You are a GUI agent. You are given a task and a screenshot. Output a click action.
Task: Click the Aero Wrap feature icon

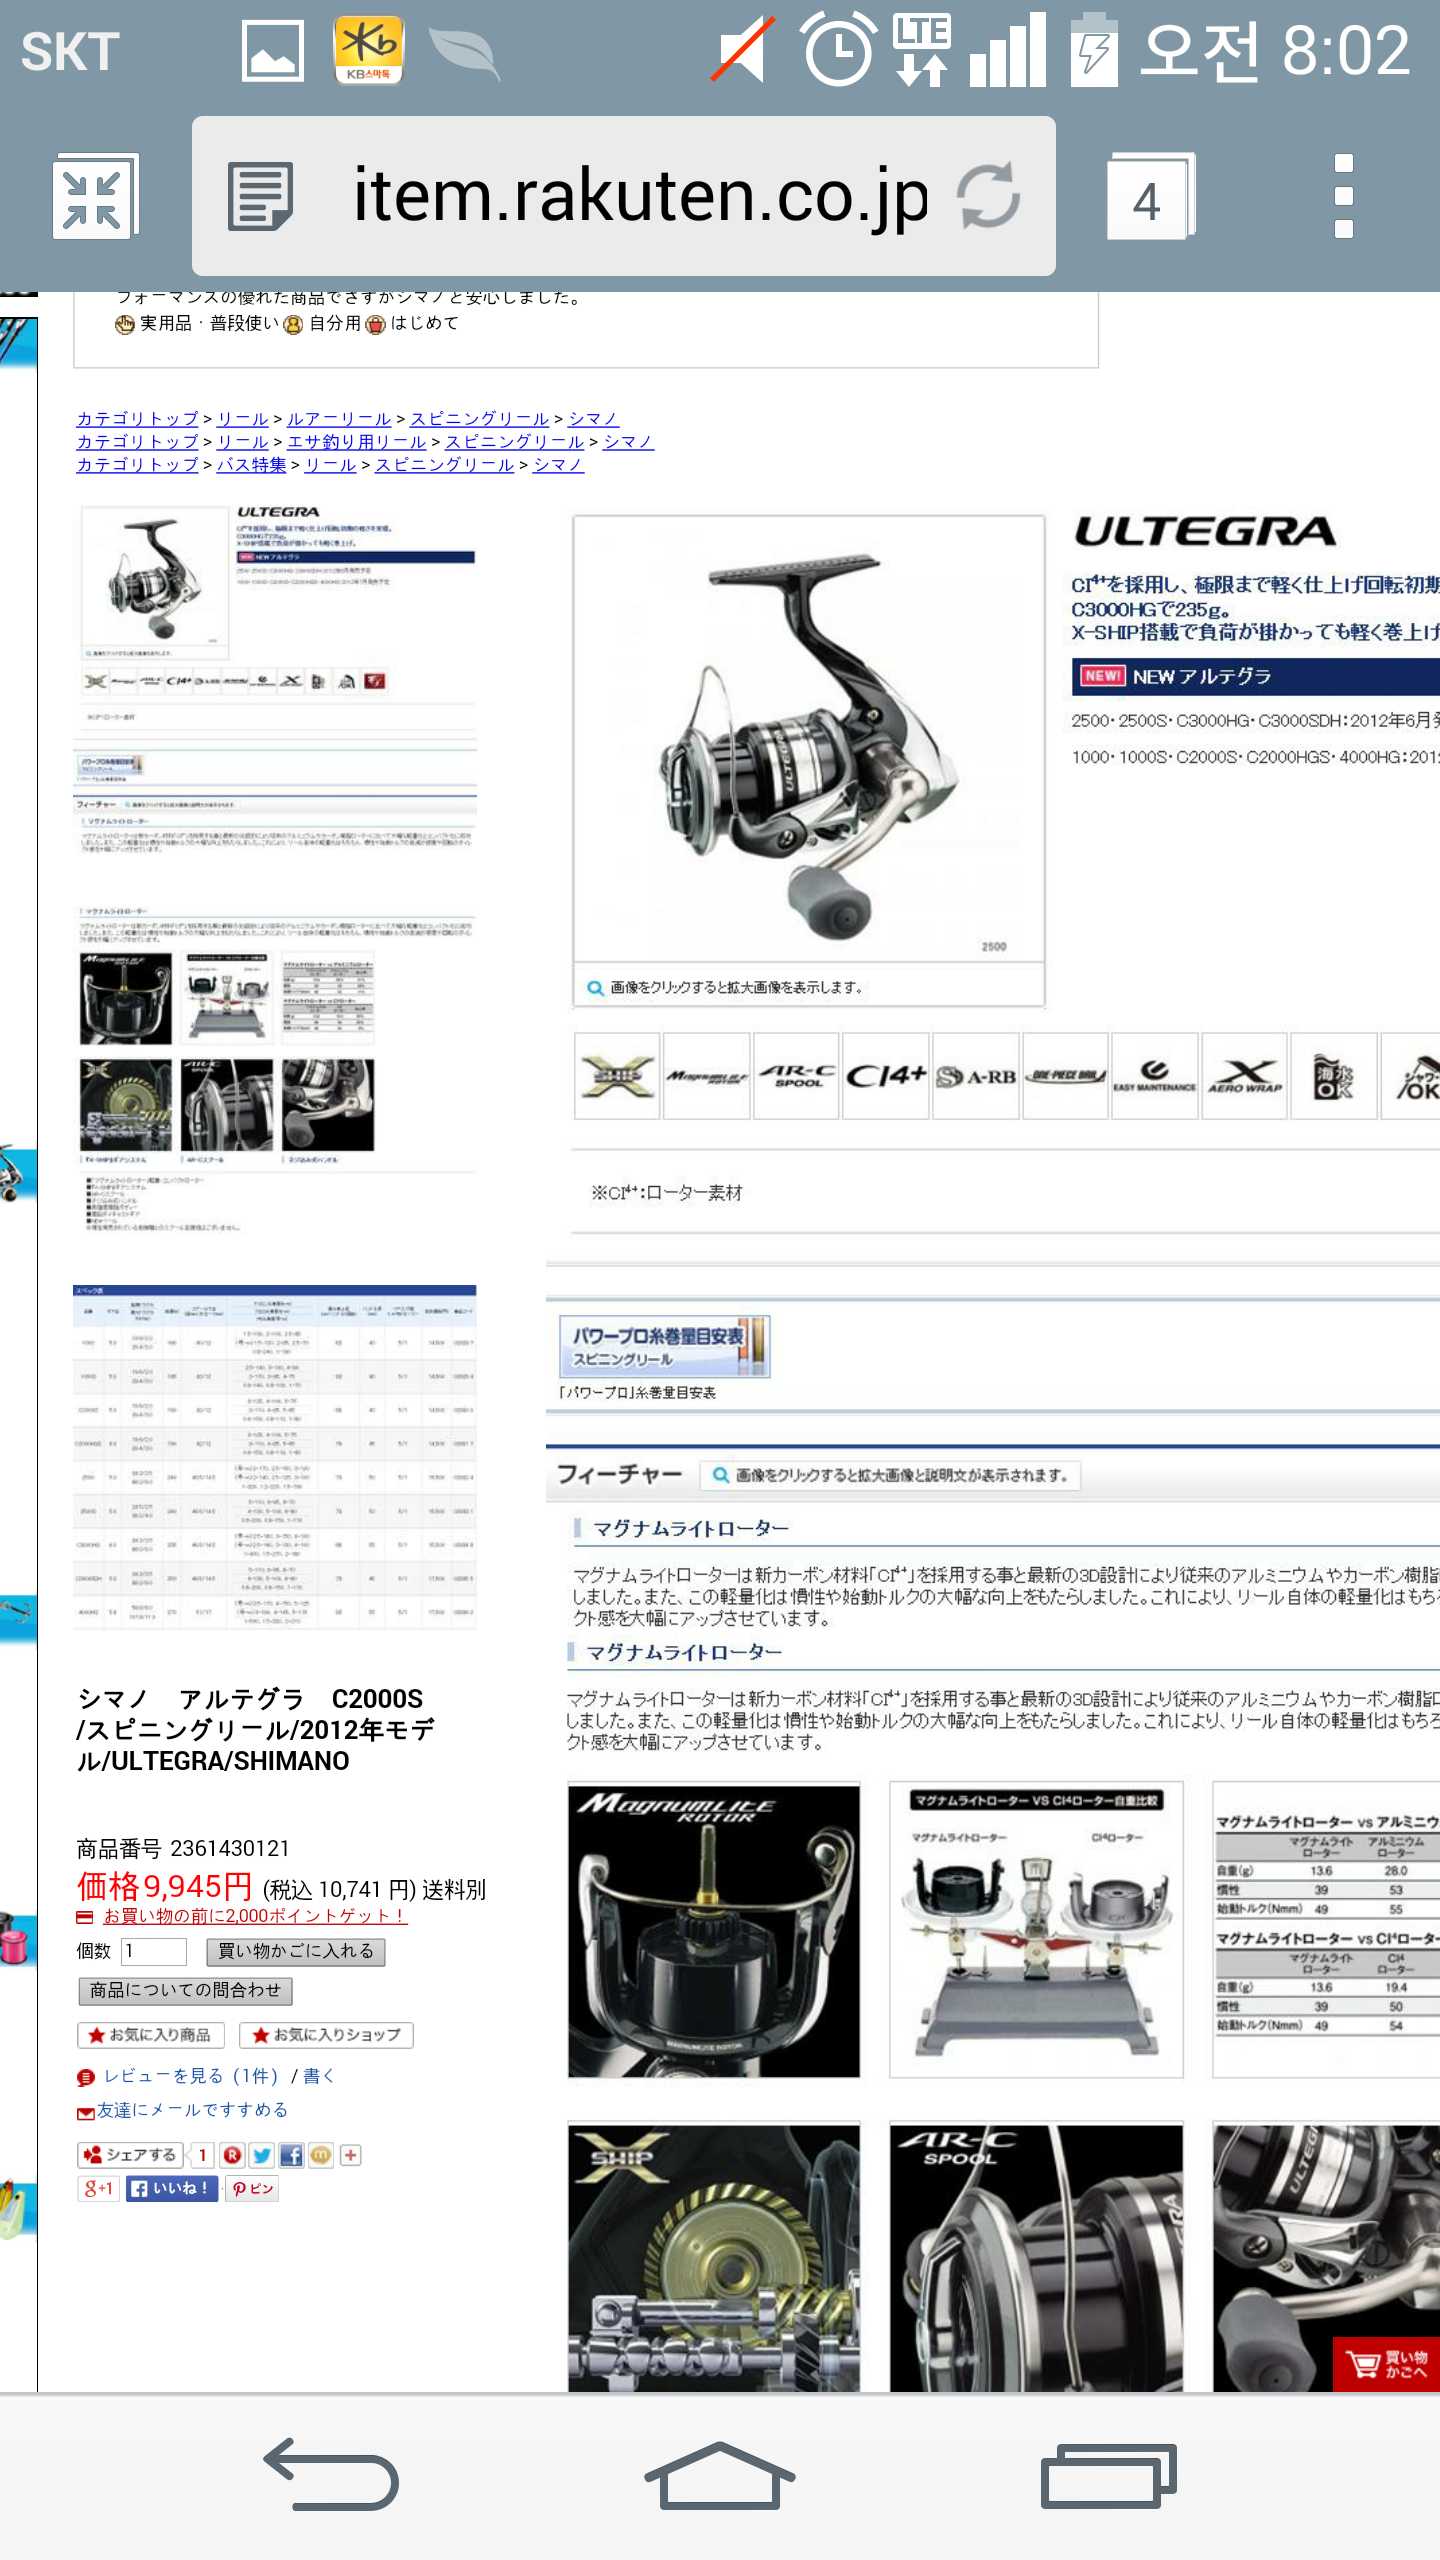pos(1245,1075)
